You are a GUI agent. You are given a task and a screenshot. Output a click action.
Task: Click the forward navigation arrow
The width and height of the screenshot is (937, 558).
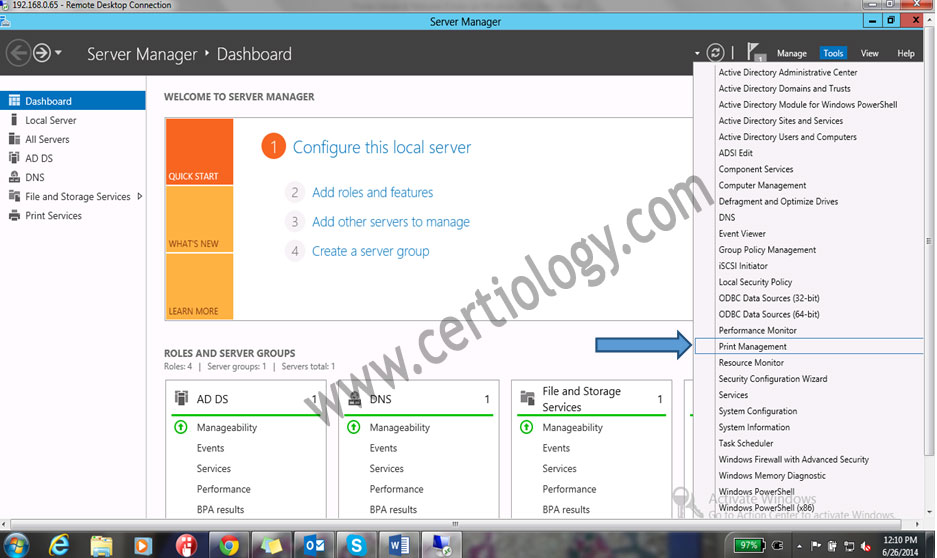[41, 53]
